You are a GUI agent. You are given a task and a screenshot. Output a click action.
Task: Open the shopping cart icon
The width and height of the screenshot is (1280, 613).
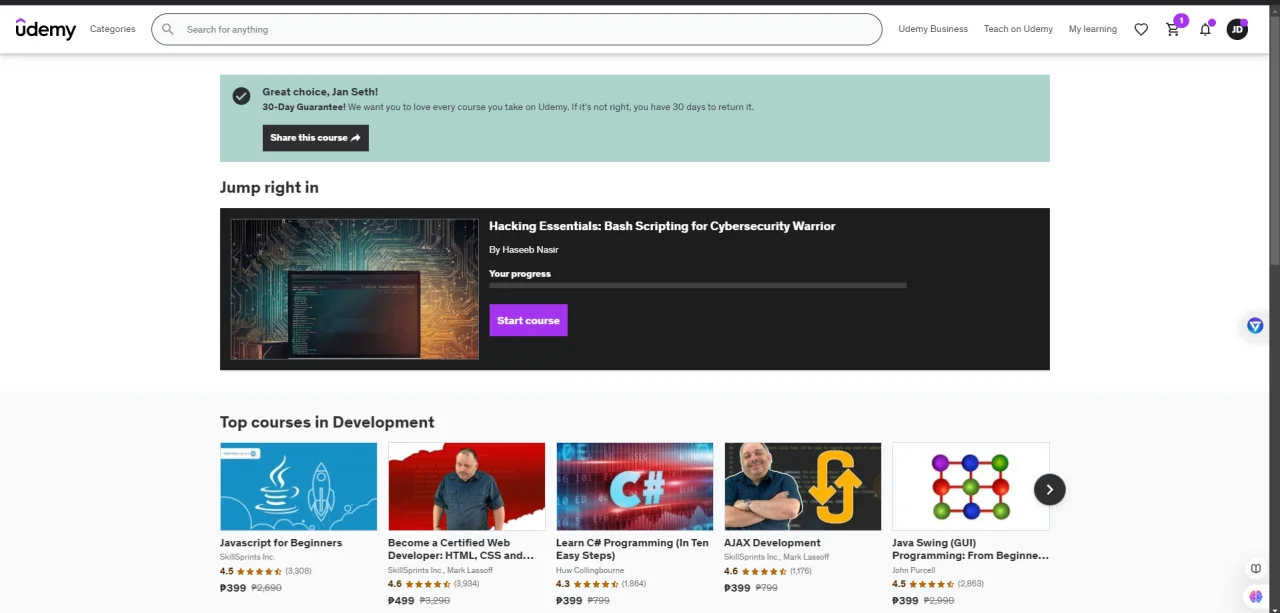(1173, 29)
